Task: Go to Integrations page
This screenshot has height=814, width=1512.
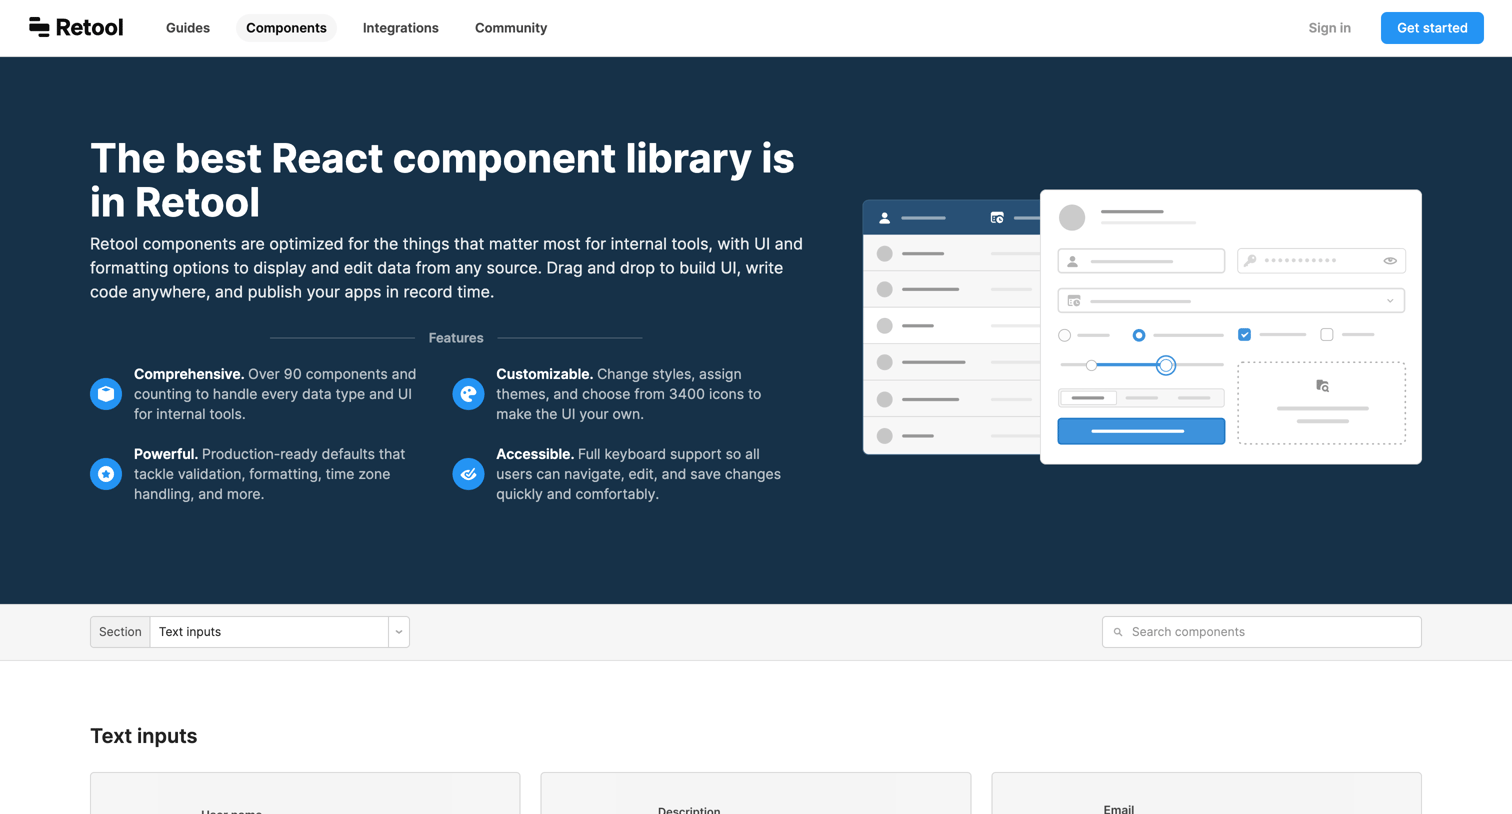Action: (x=400, y=28)
